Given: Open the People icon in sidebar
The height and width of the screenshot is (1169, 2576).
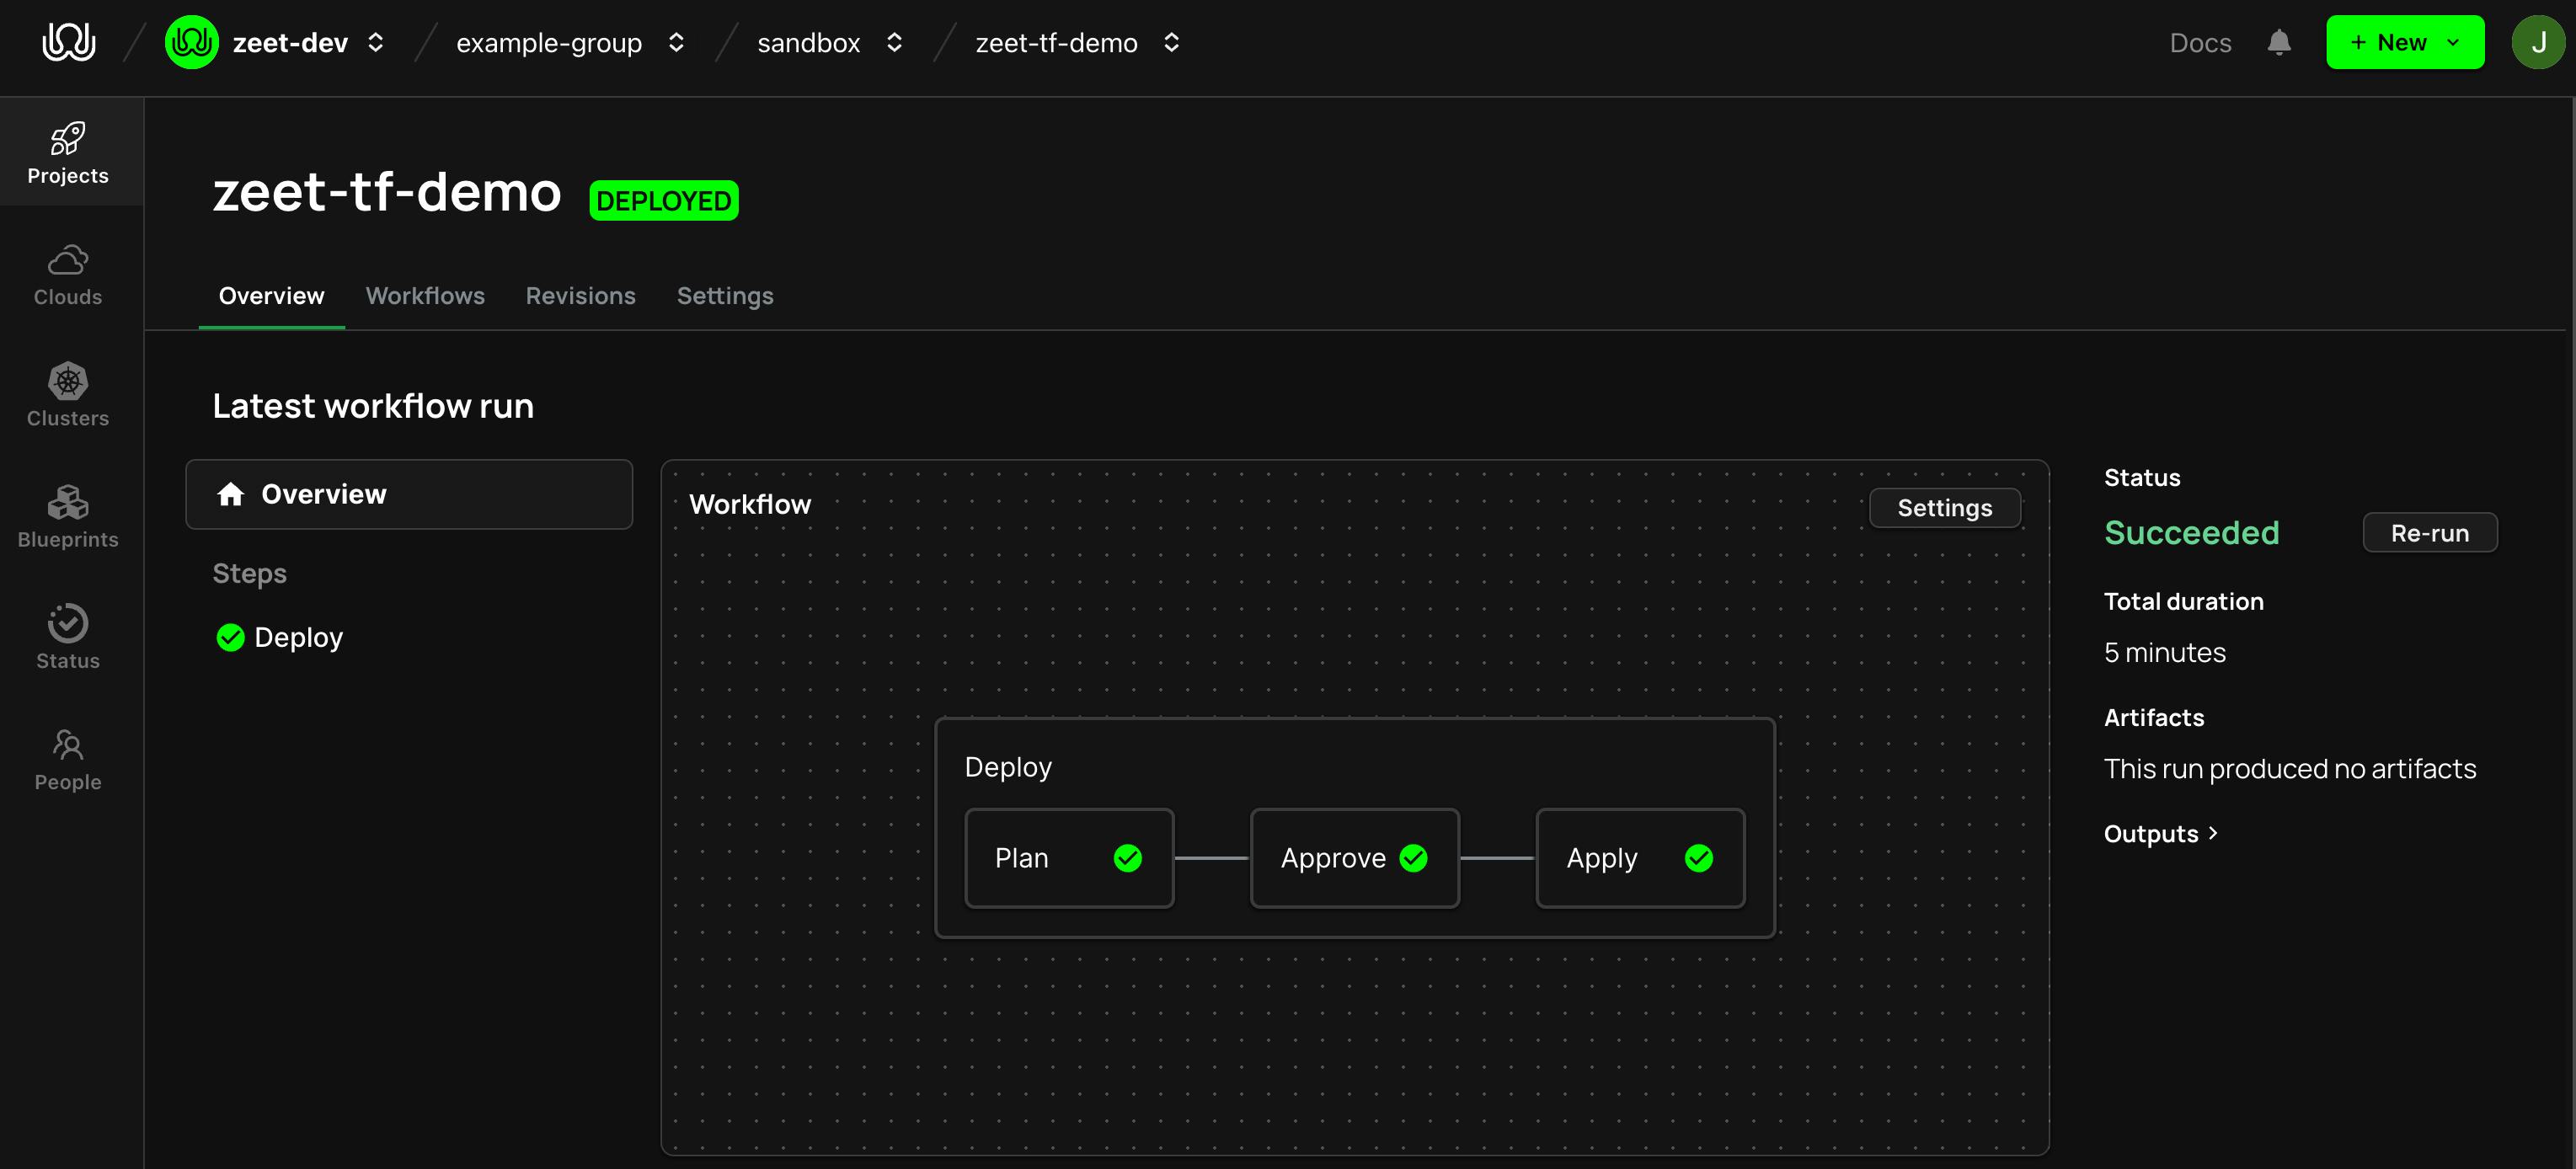Looking at the screenshot, I should 68,744.
